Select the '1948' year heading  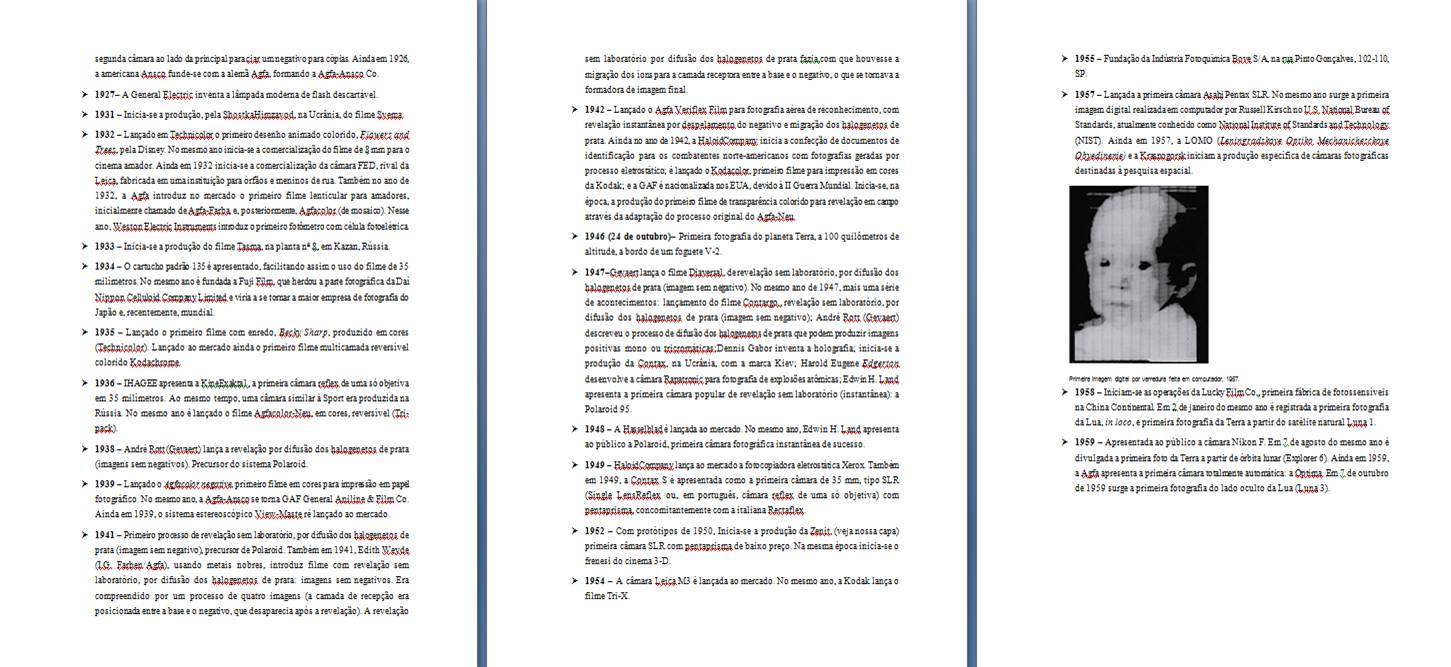[596, 428]
